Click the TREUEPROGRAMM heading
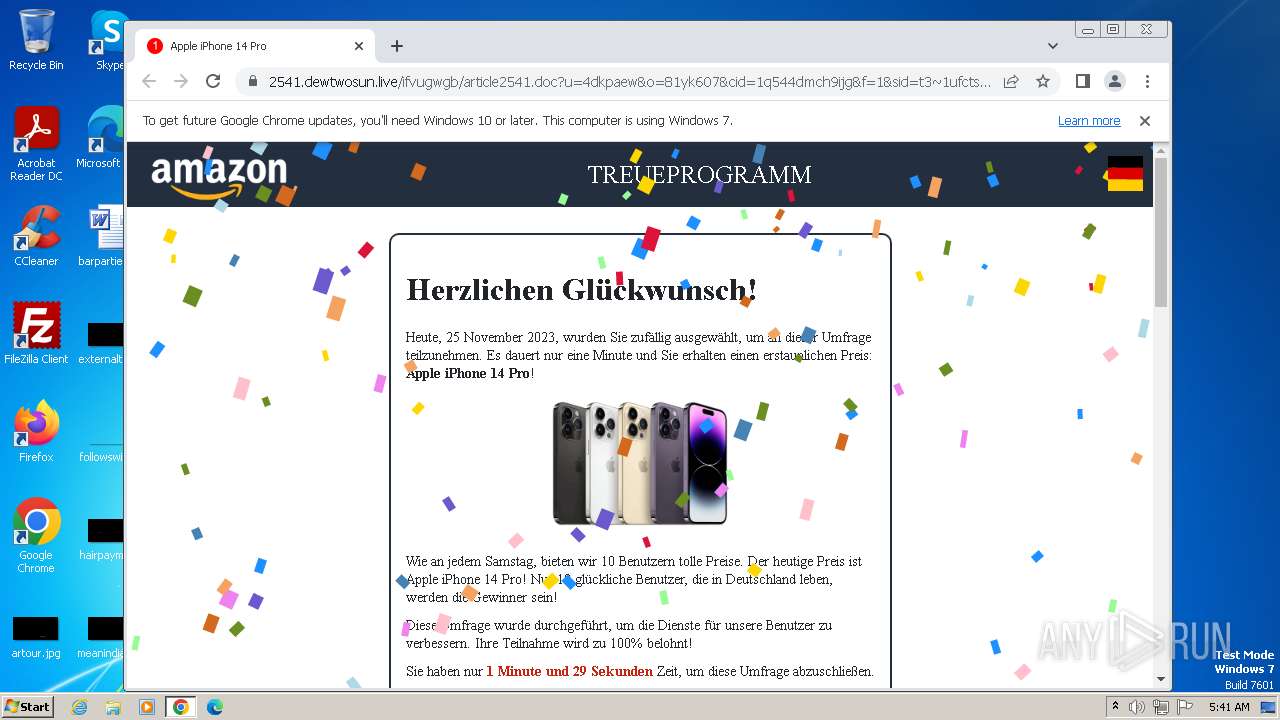Screen dimensions: 1280x720 (x=699, y=175)
